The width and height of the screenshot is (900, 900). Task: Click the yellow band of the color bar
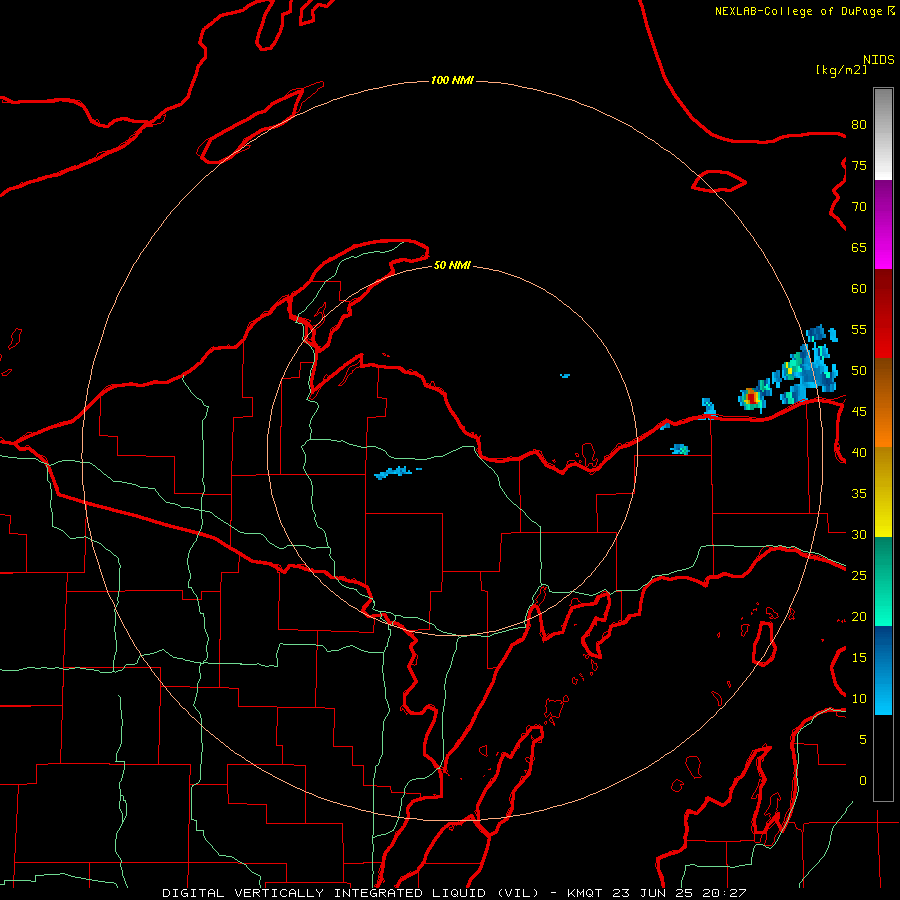[x=883, y=492]
